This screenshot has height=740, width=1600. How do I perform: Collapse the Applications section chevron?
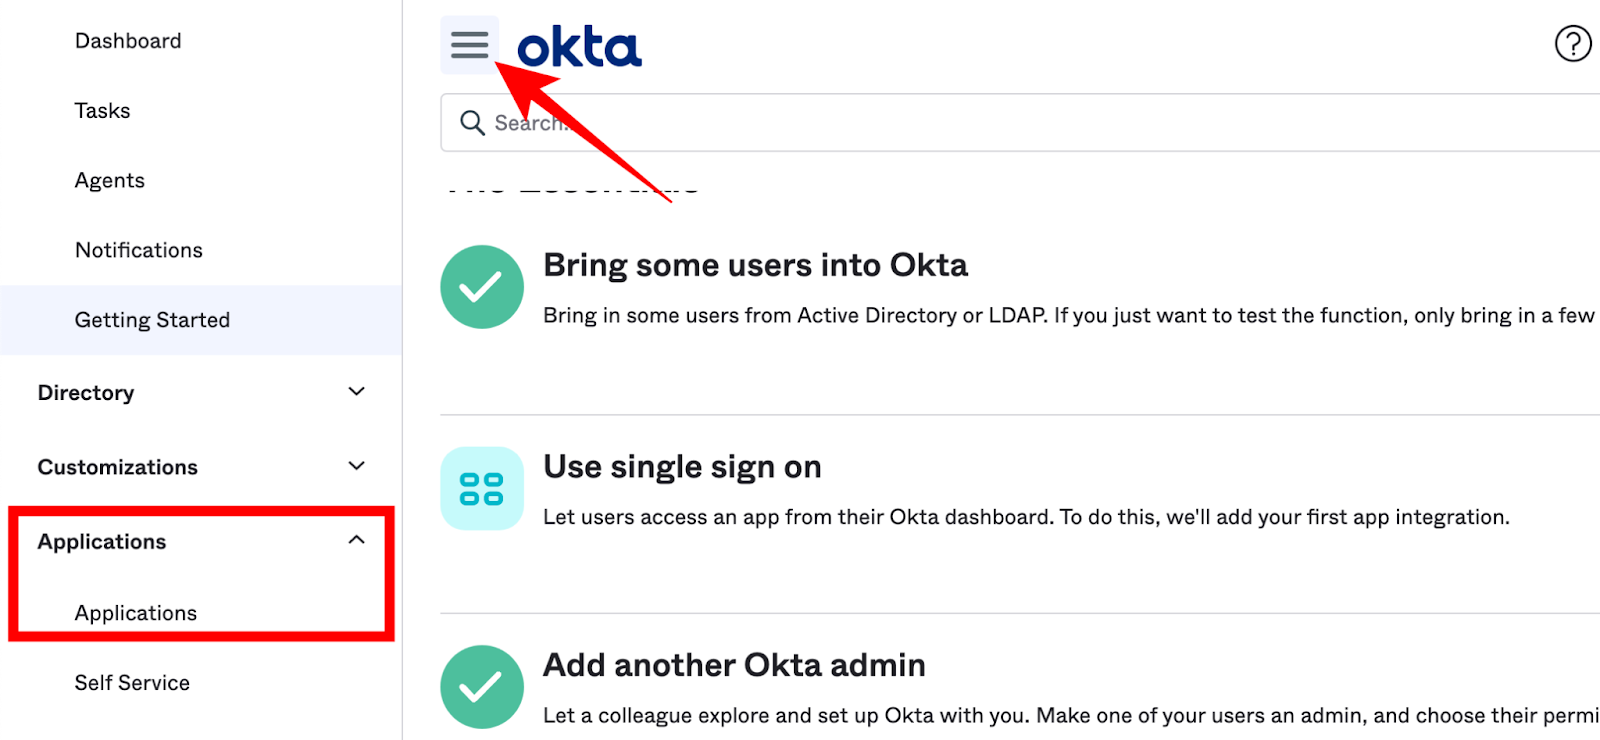point(357,541)
